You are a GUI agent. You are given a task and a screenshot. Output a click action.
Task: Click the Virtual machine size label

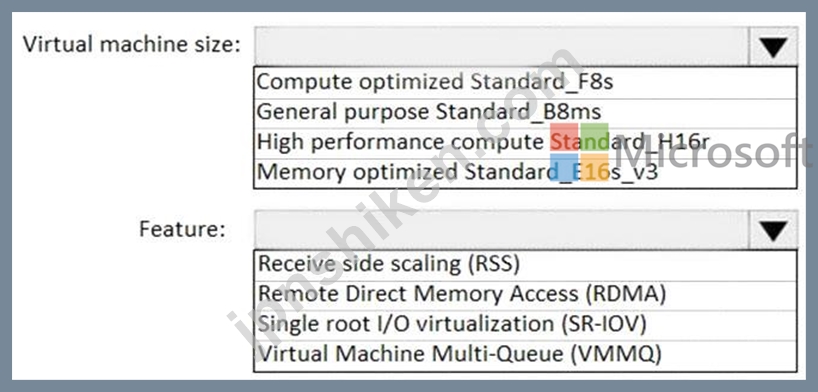click(132, 44)
